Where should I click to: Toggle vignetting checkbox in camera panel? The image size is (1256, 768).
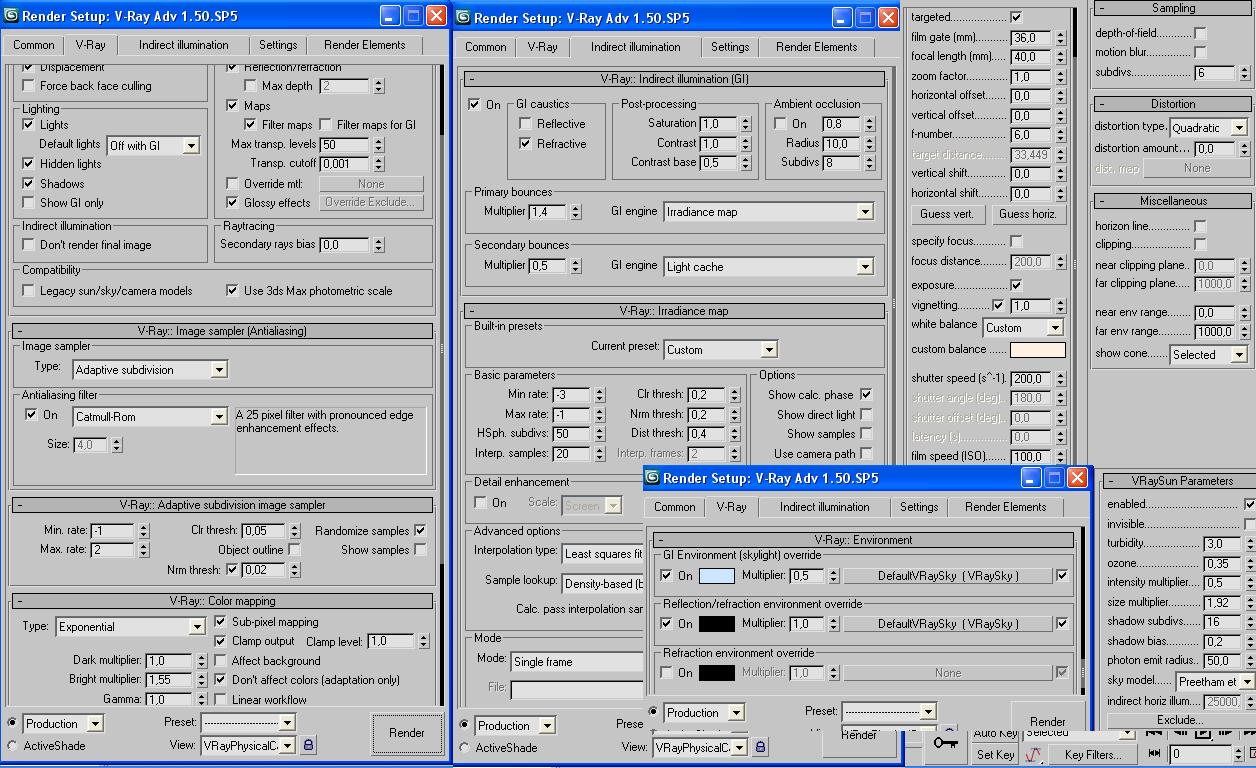click(x=998, y=305)
